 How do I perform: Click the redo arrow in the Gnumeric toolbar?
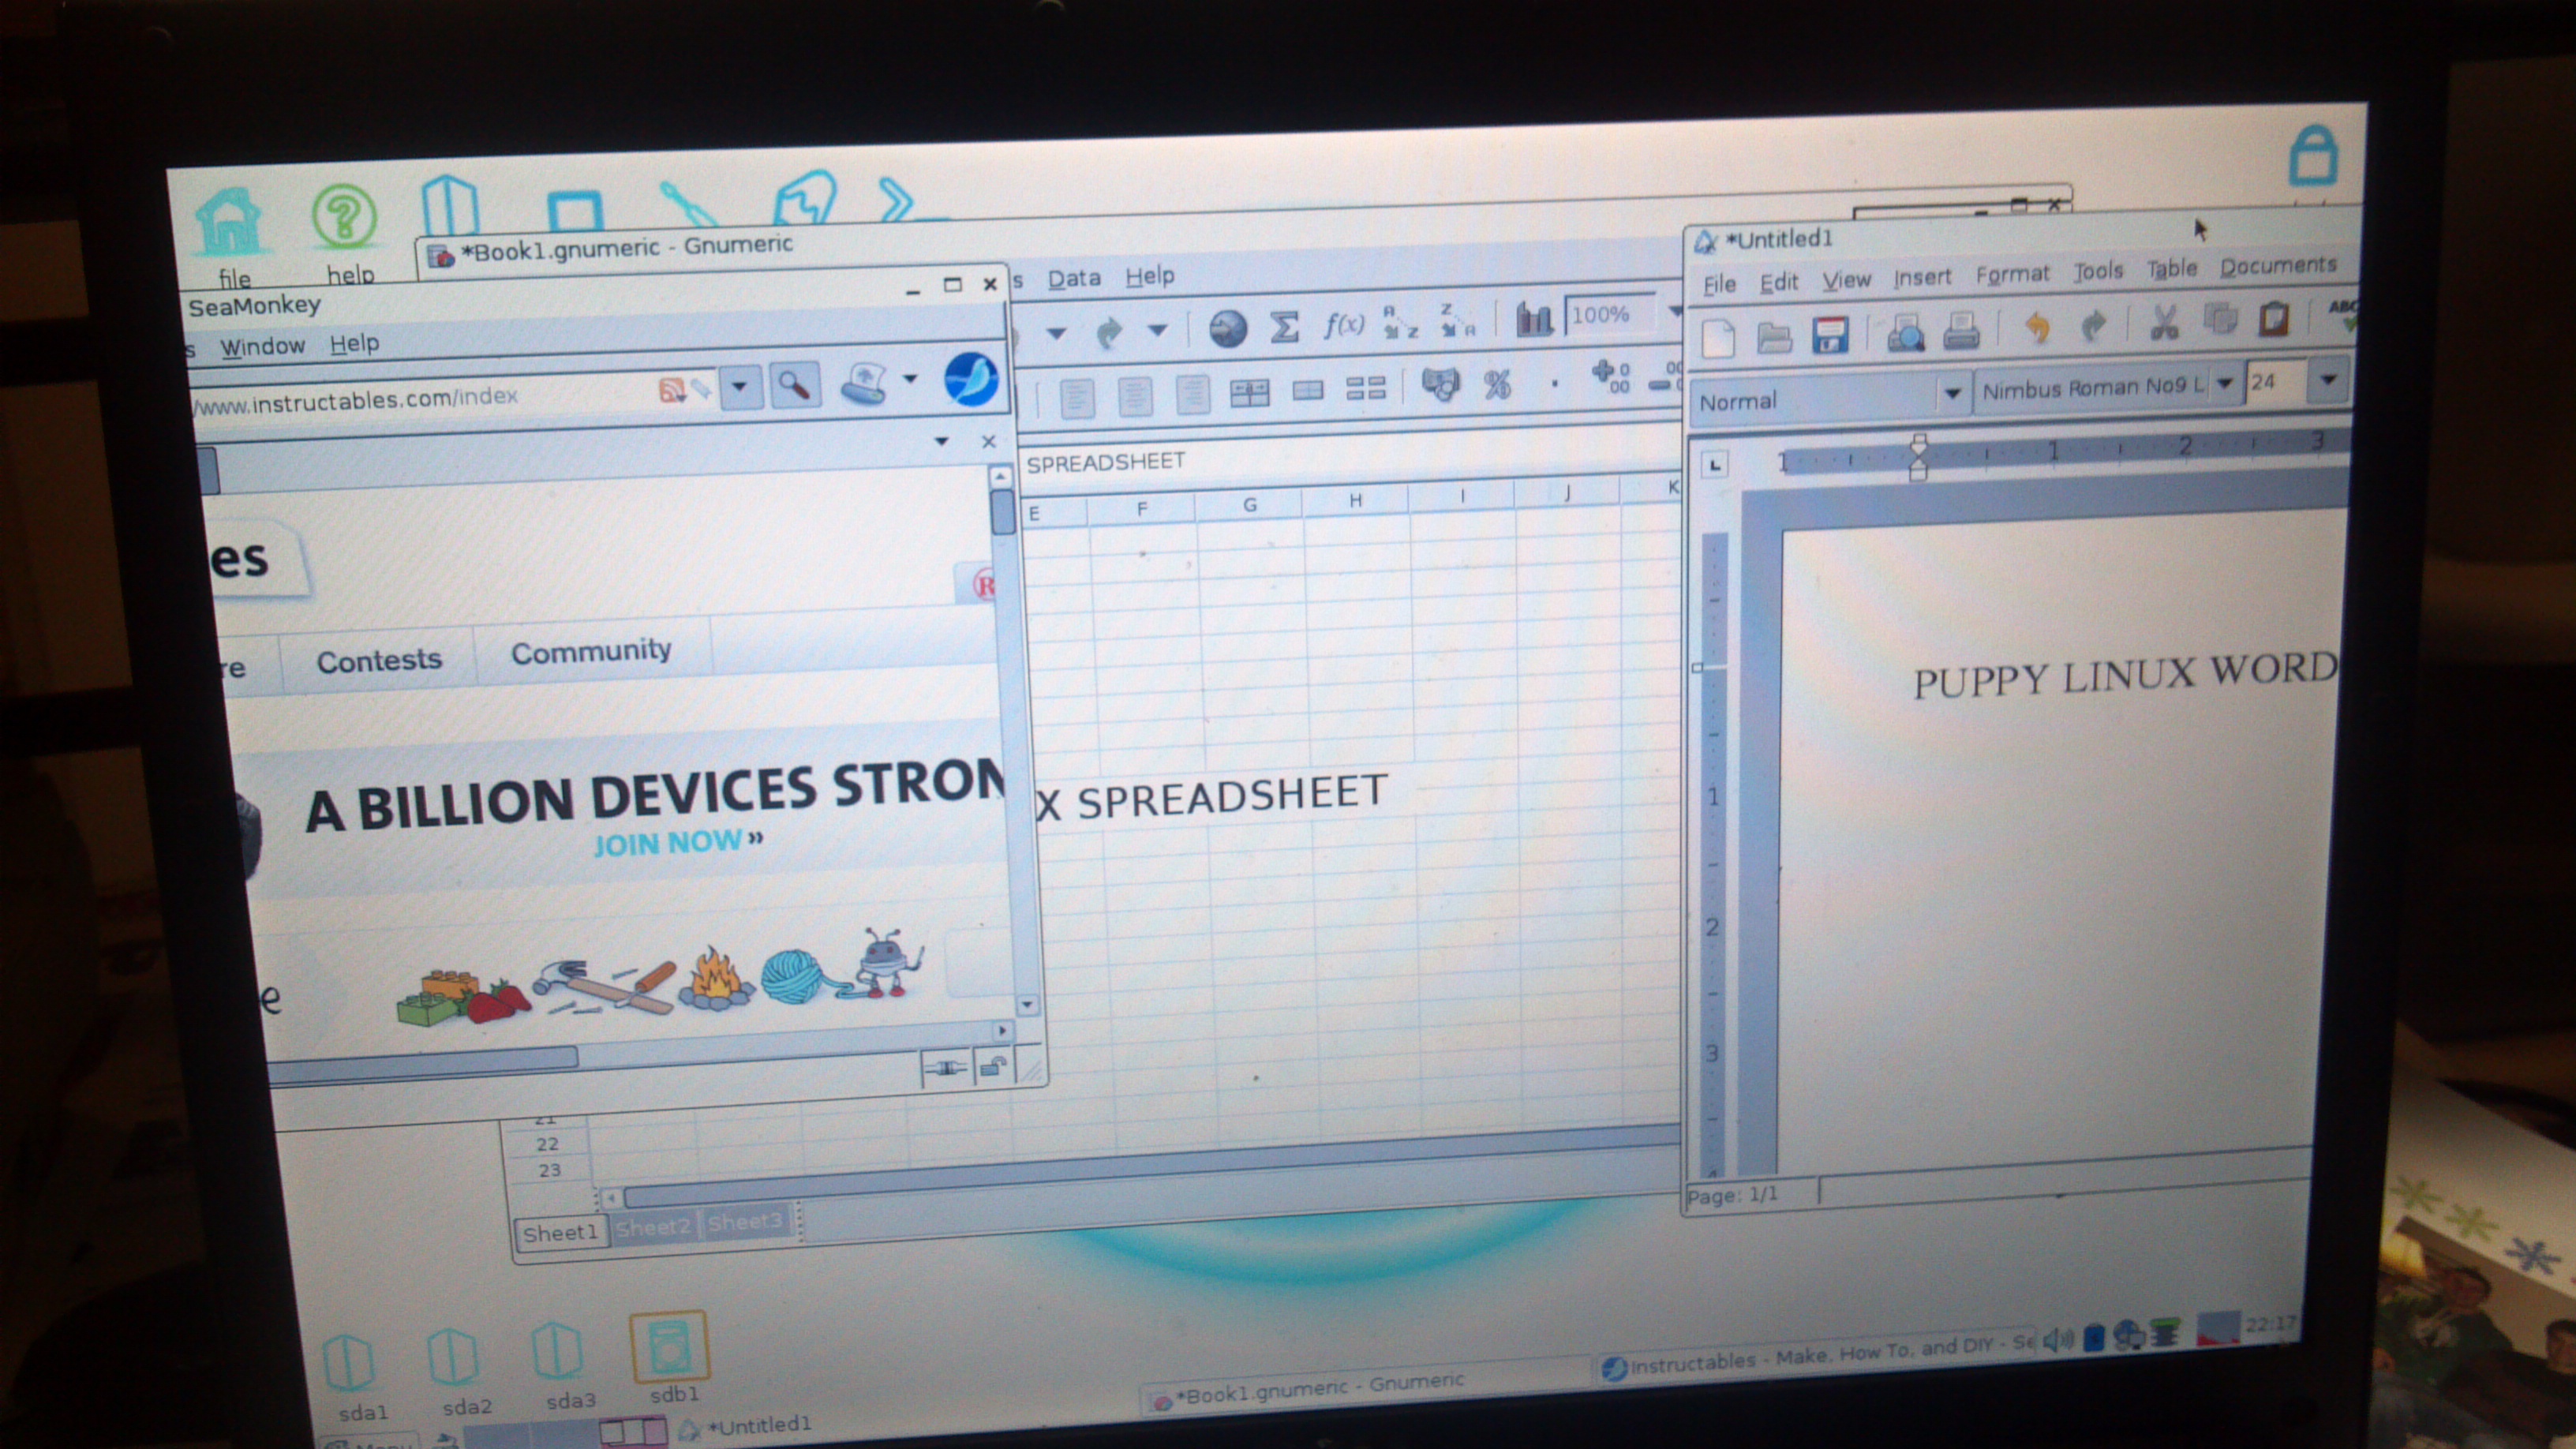click(x=1108, y=332)
